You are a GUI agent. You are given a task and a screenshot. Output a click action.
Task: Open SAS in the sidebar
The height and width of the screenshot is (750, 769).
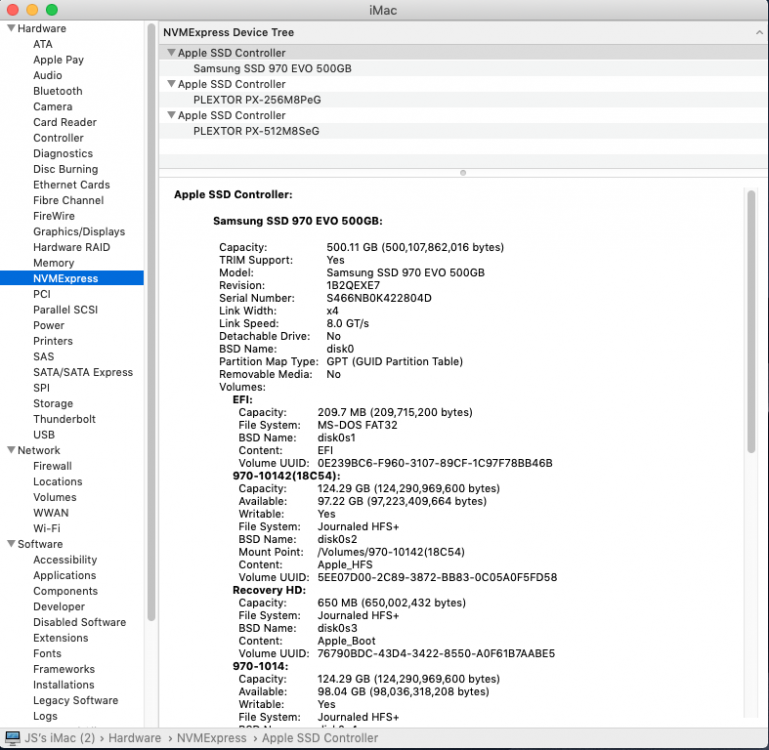(44, 357)
